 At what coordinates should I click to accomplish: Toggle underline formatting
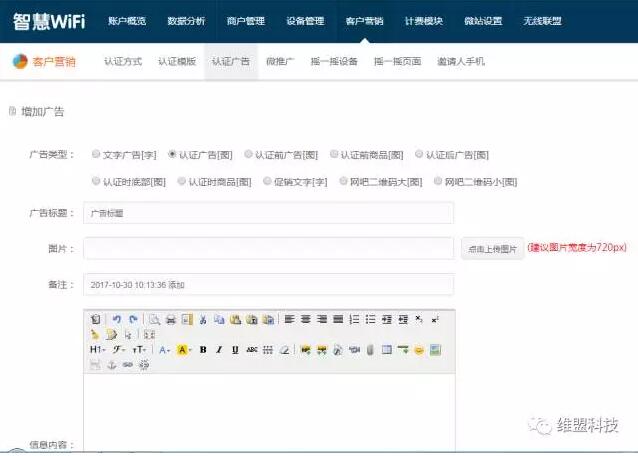pos(235,350)
